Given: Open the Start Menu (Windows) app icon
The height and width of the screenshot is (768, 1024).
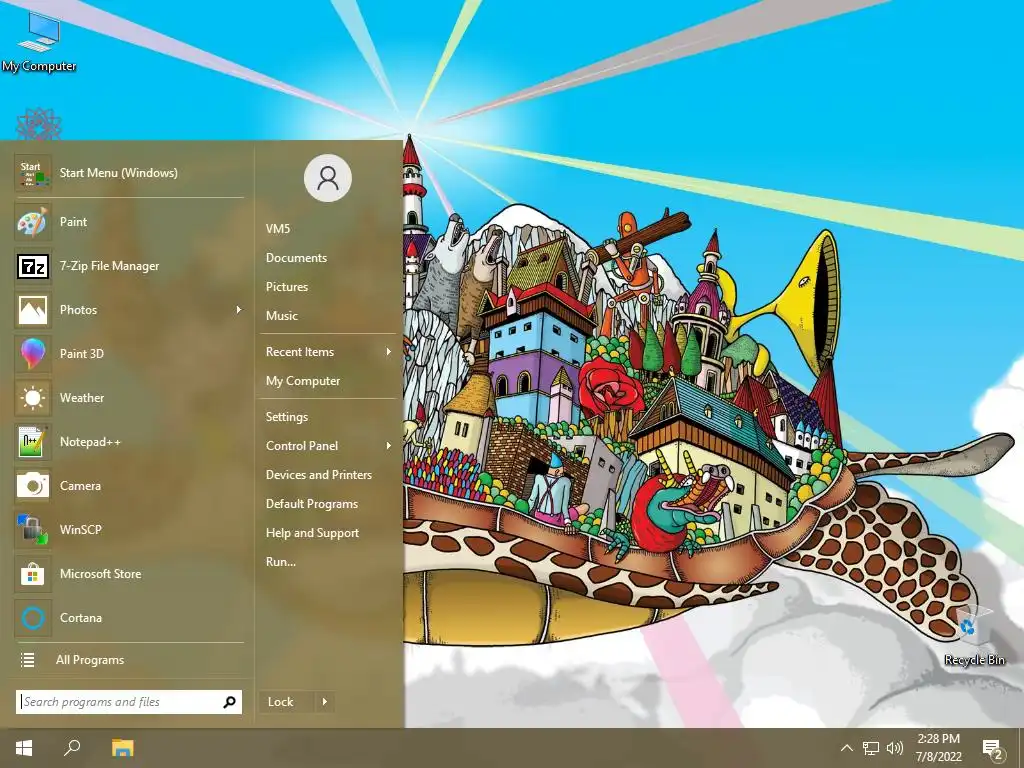Looking at the screenshot, I should pyautogui.click(x=33, y=173).
